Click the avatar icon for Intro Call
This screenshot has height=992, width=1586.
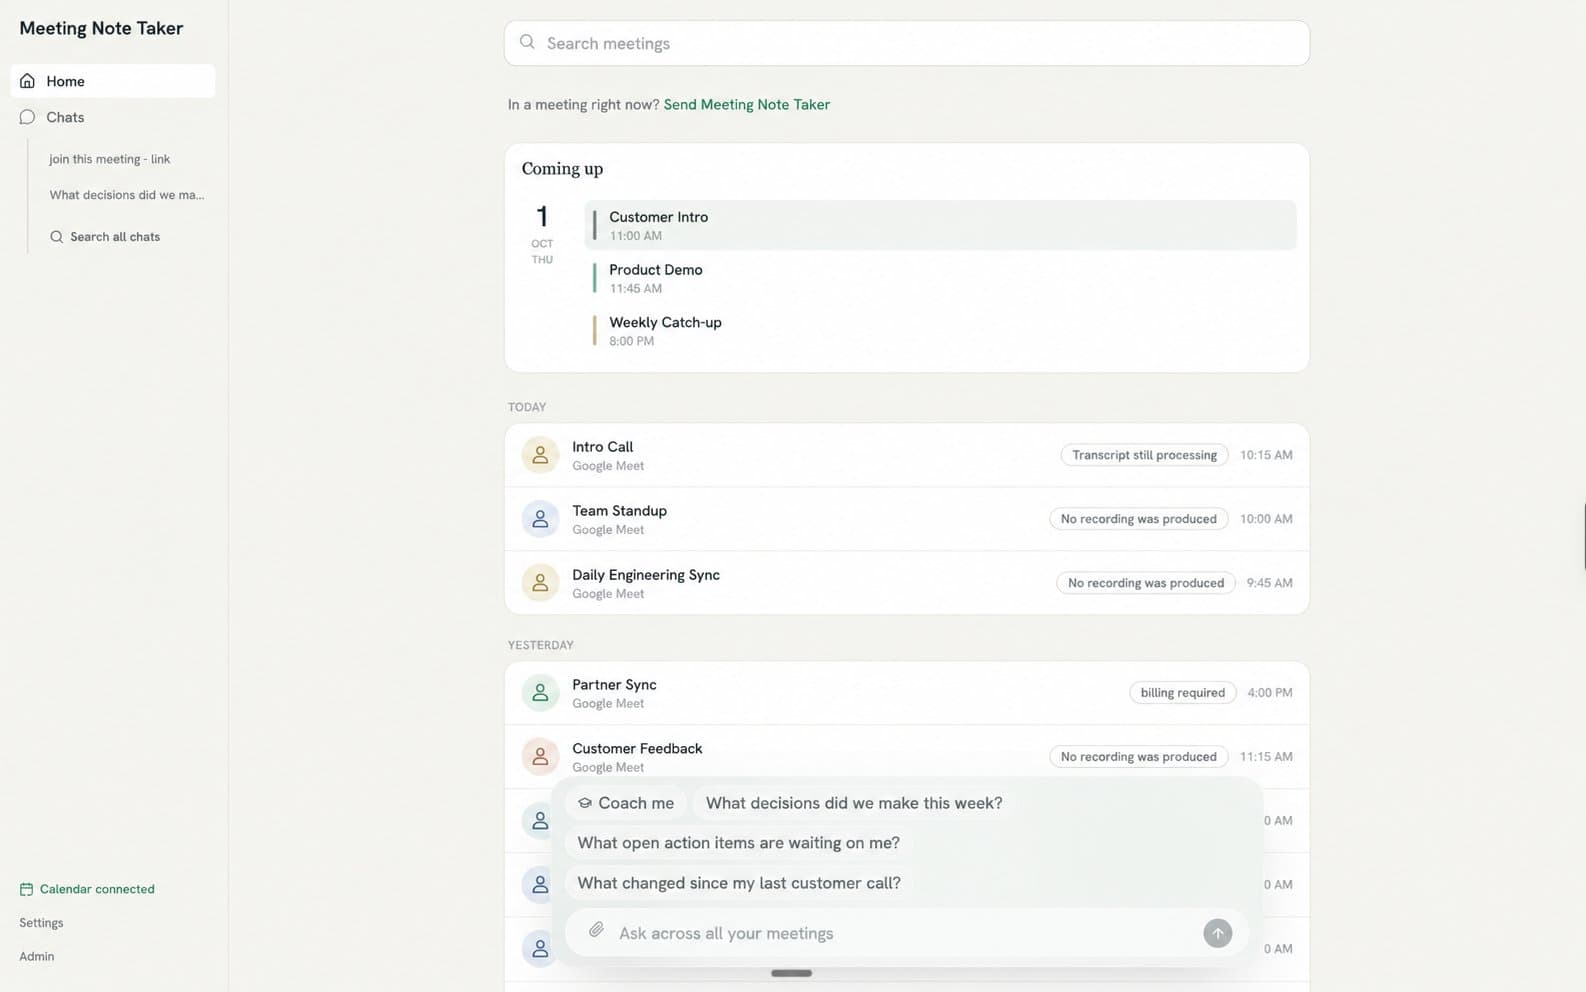(540, 455)
